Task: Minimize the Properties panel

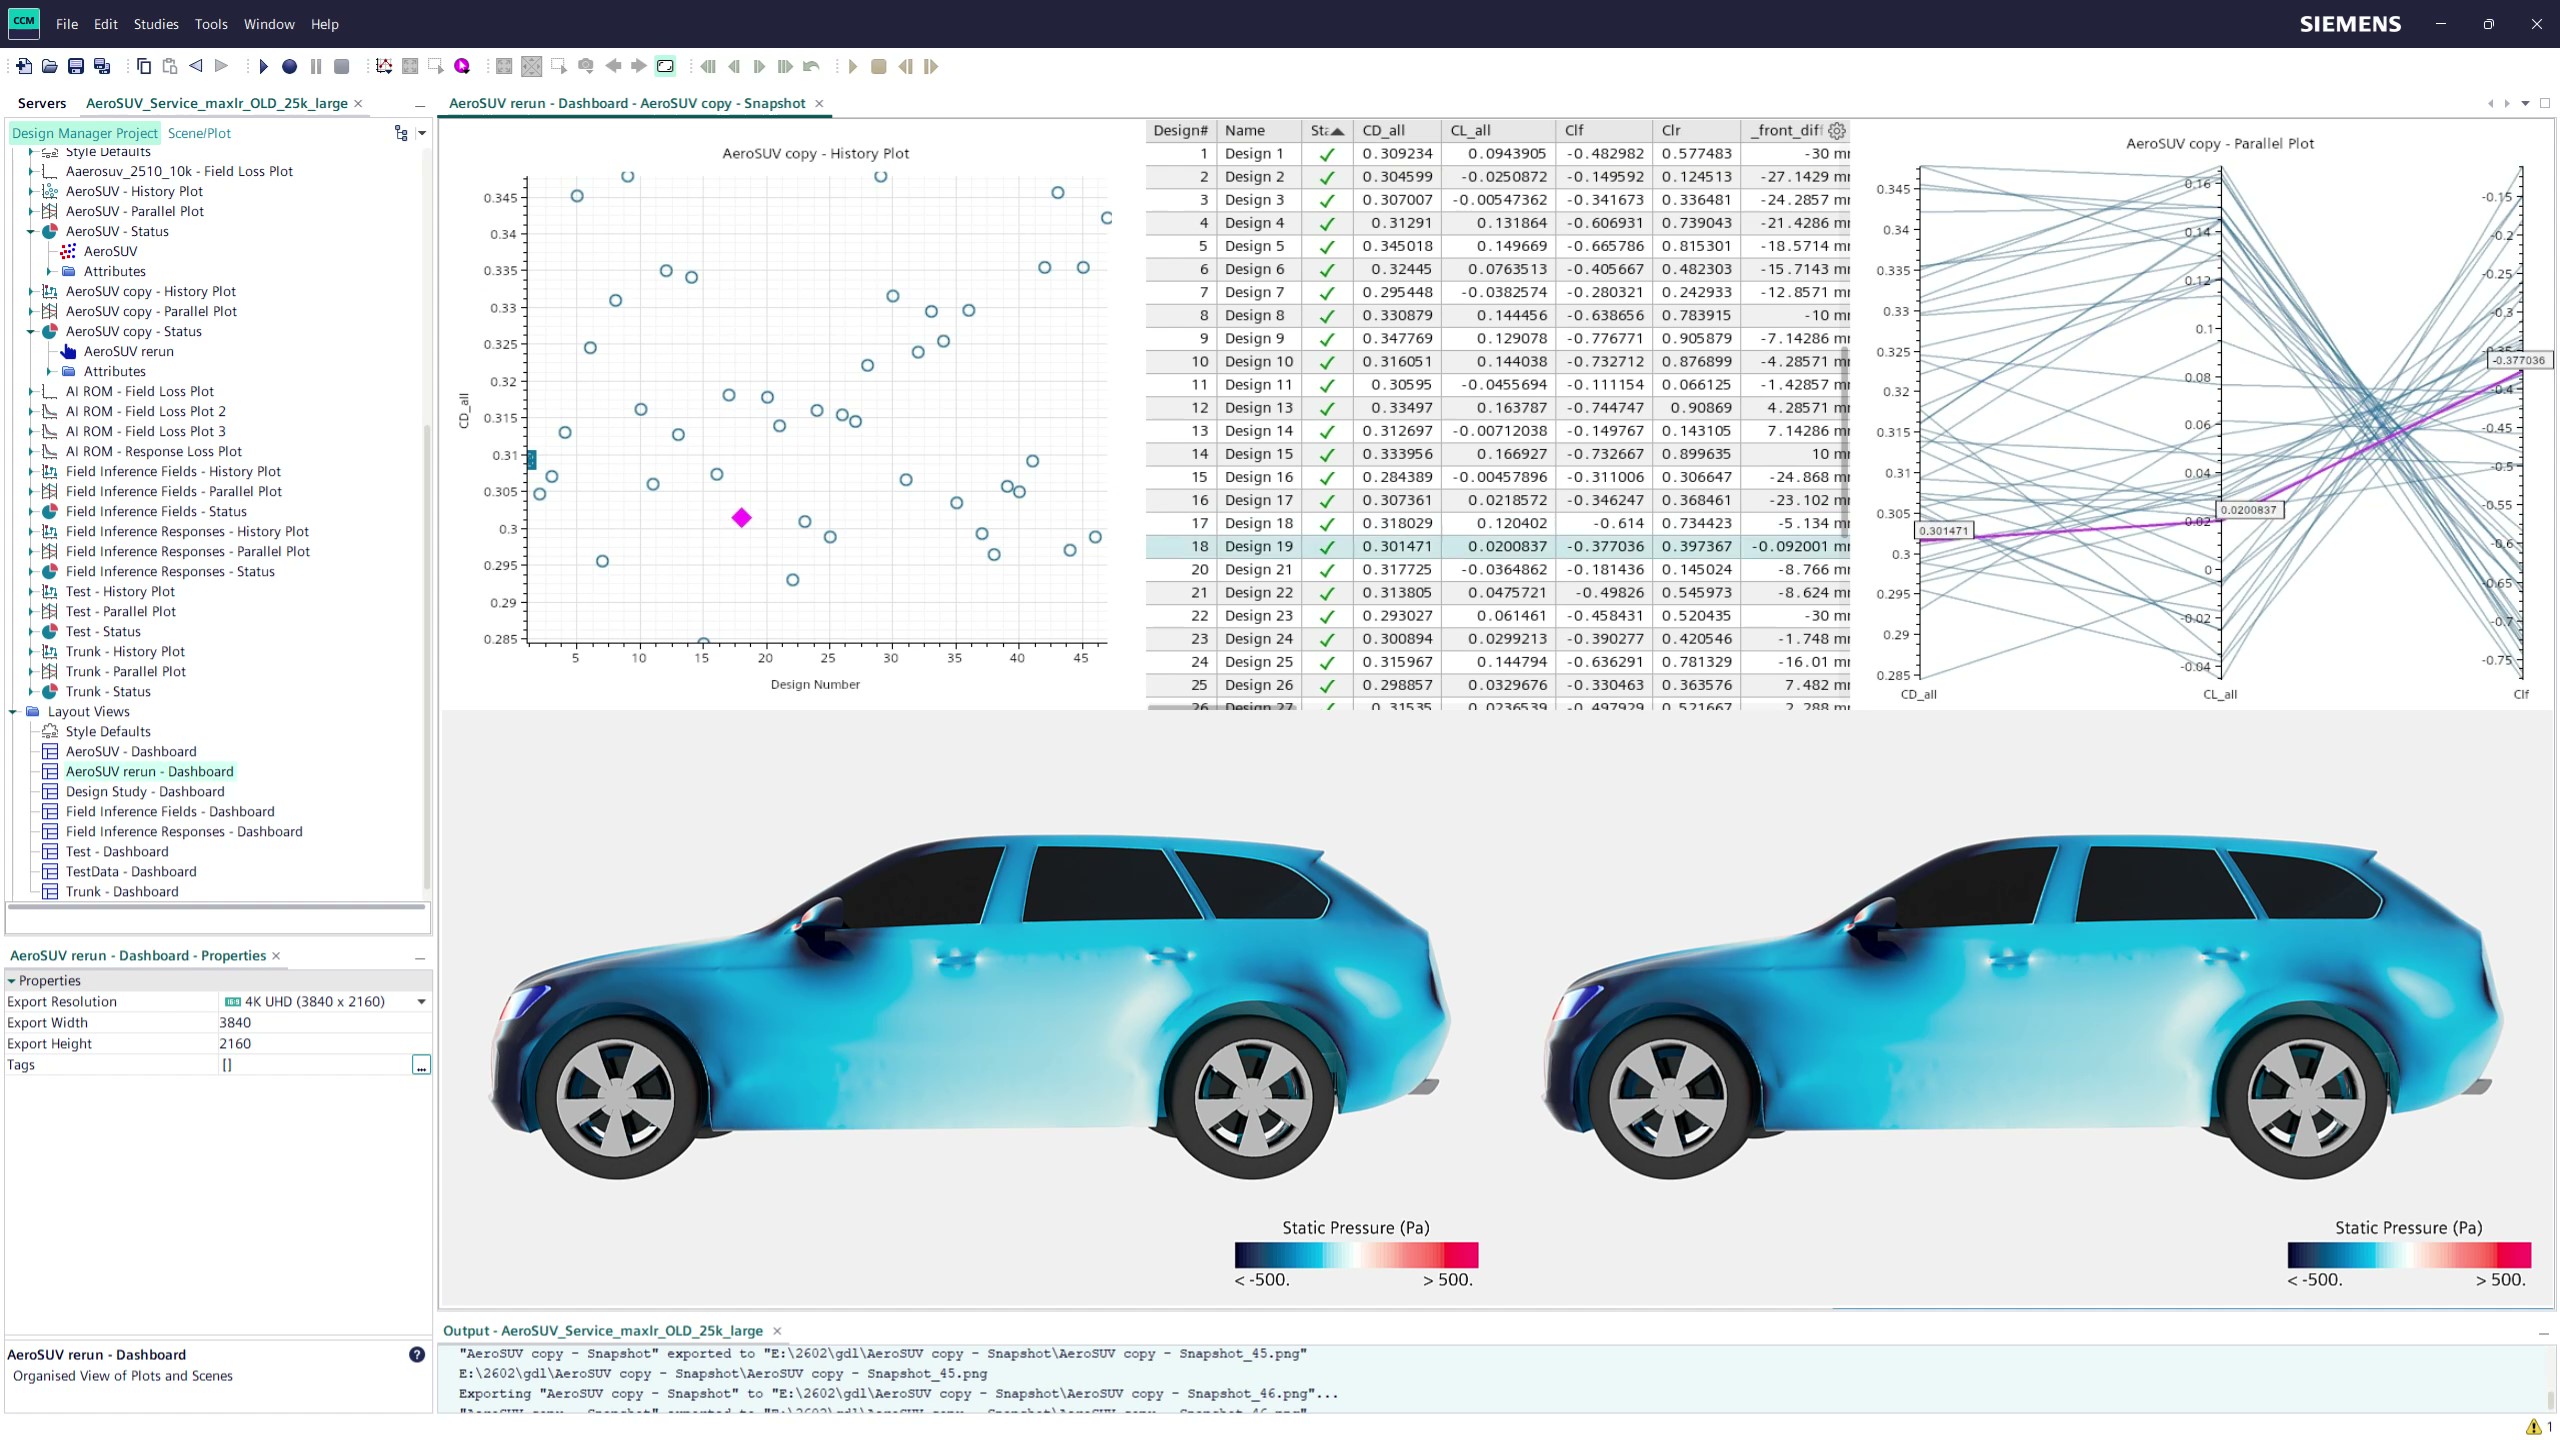Action: 420,957
